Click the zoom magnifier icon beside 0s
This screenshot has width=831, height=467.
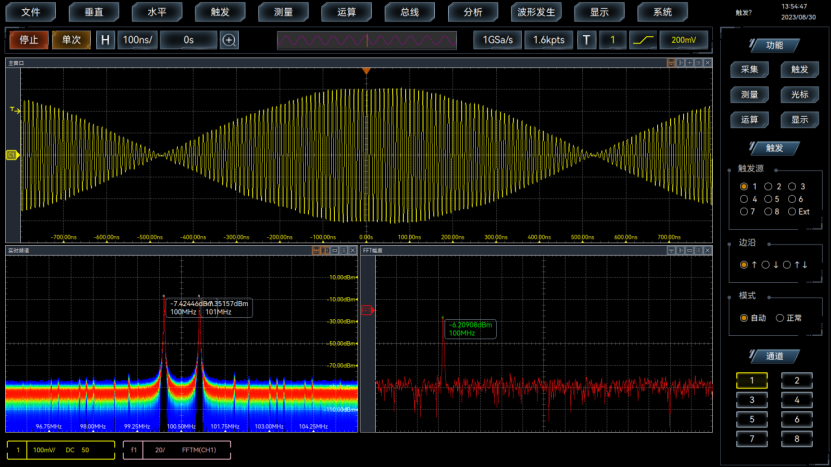229,40
